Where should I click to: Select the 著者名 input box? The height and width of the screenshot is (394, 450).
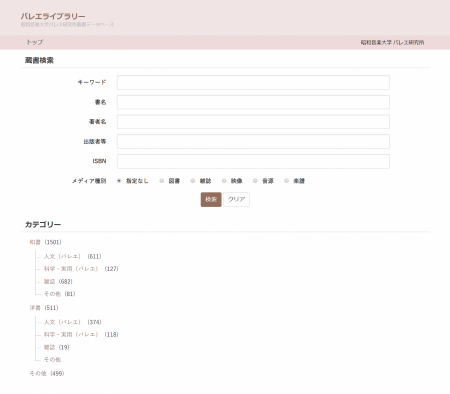tap(253, 122)
